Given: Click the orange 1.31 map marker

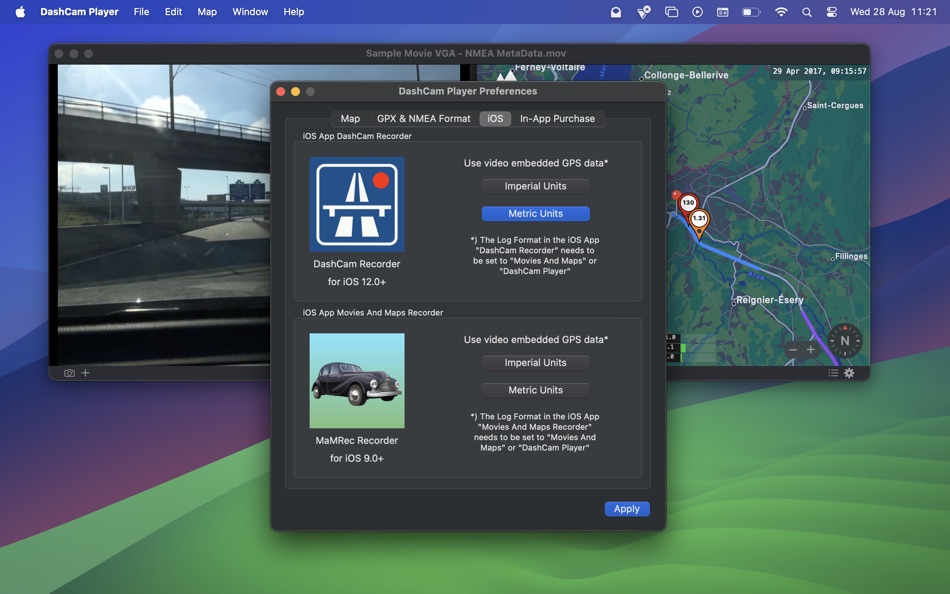Looking at the screenshot, I should click(699, 222).
